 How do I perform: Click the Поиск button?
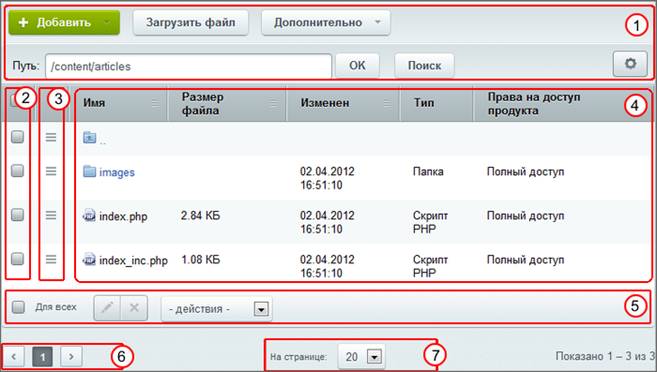click(424, 65)
